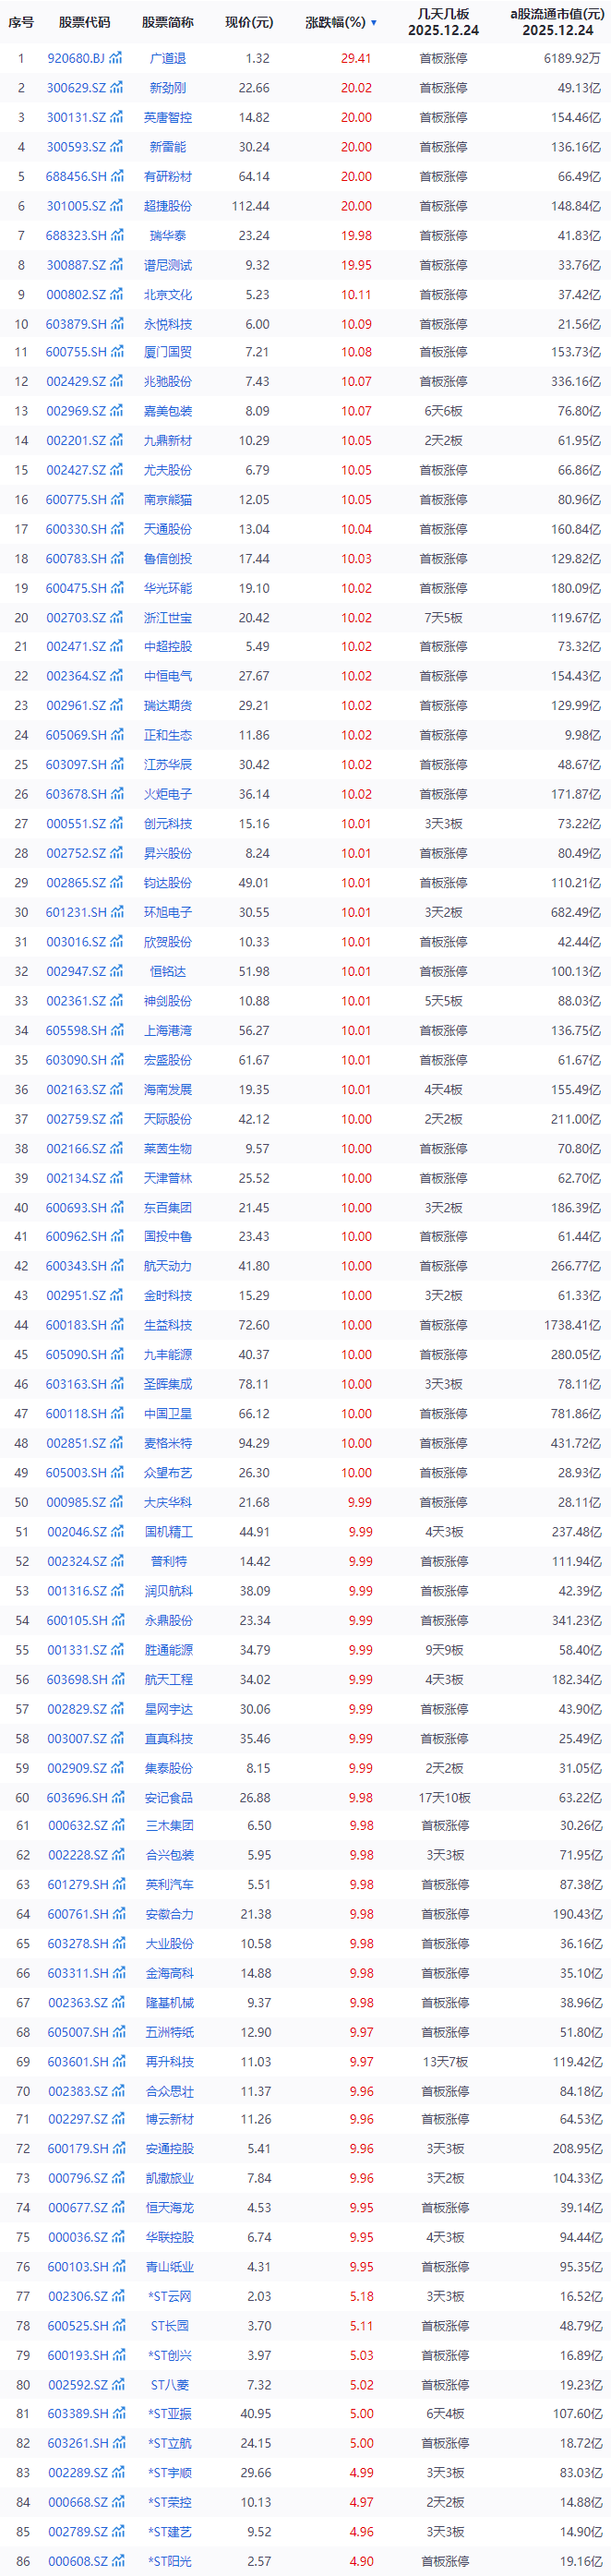Open stock name link 北京文化

pos(168,294)
